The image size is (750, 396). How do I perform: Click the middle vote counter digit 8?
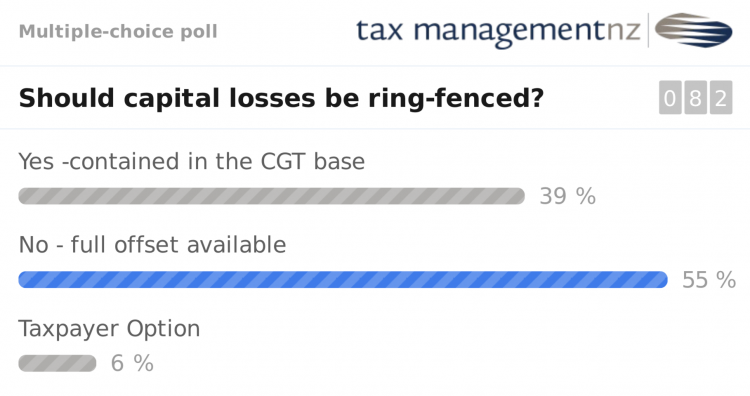point(695,98)
